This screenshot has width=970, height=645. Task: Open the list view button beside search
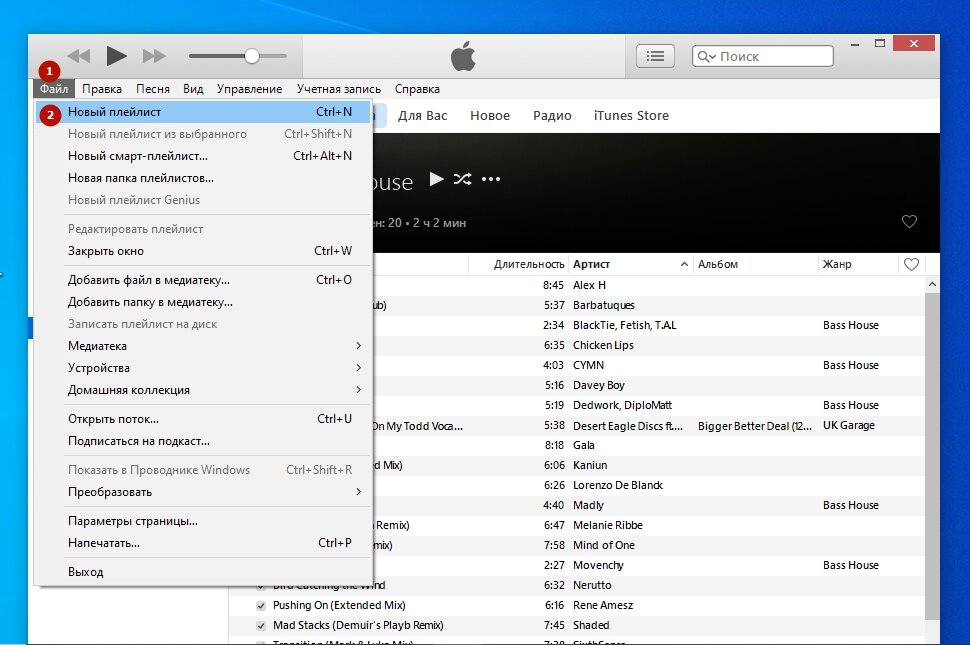655,56
